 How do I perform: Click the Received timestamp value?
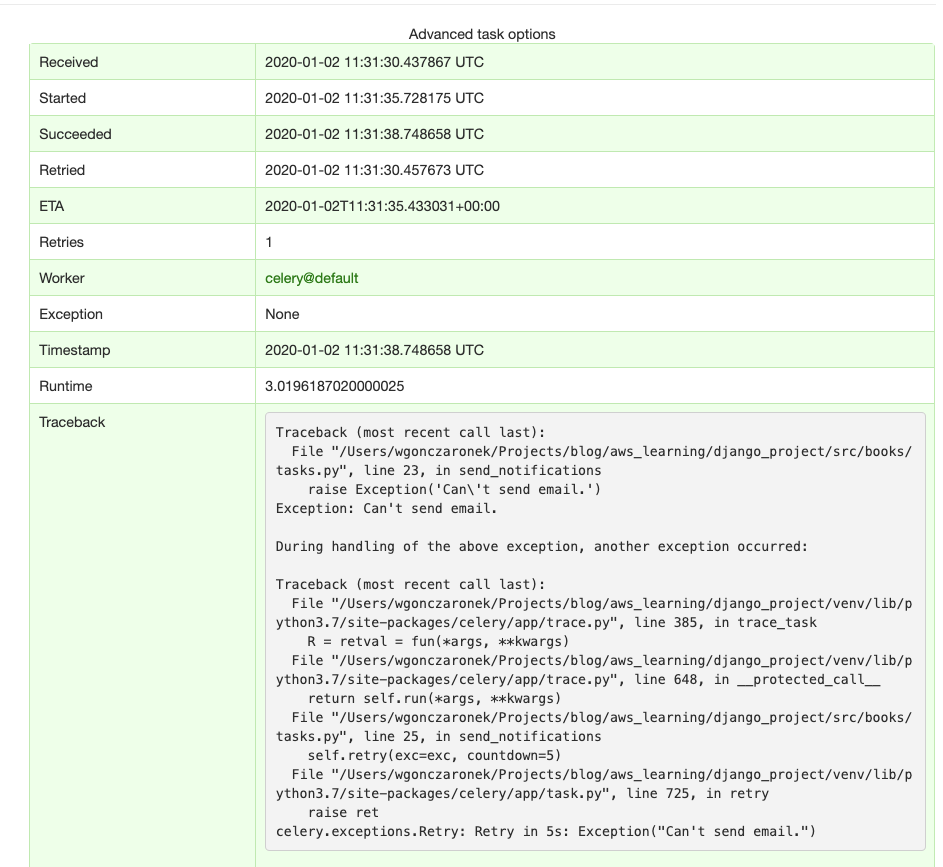374,62
